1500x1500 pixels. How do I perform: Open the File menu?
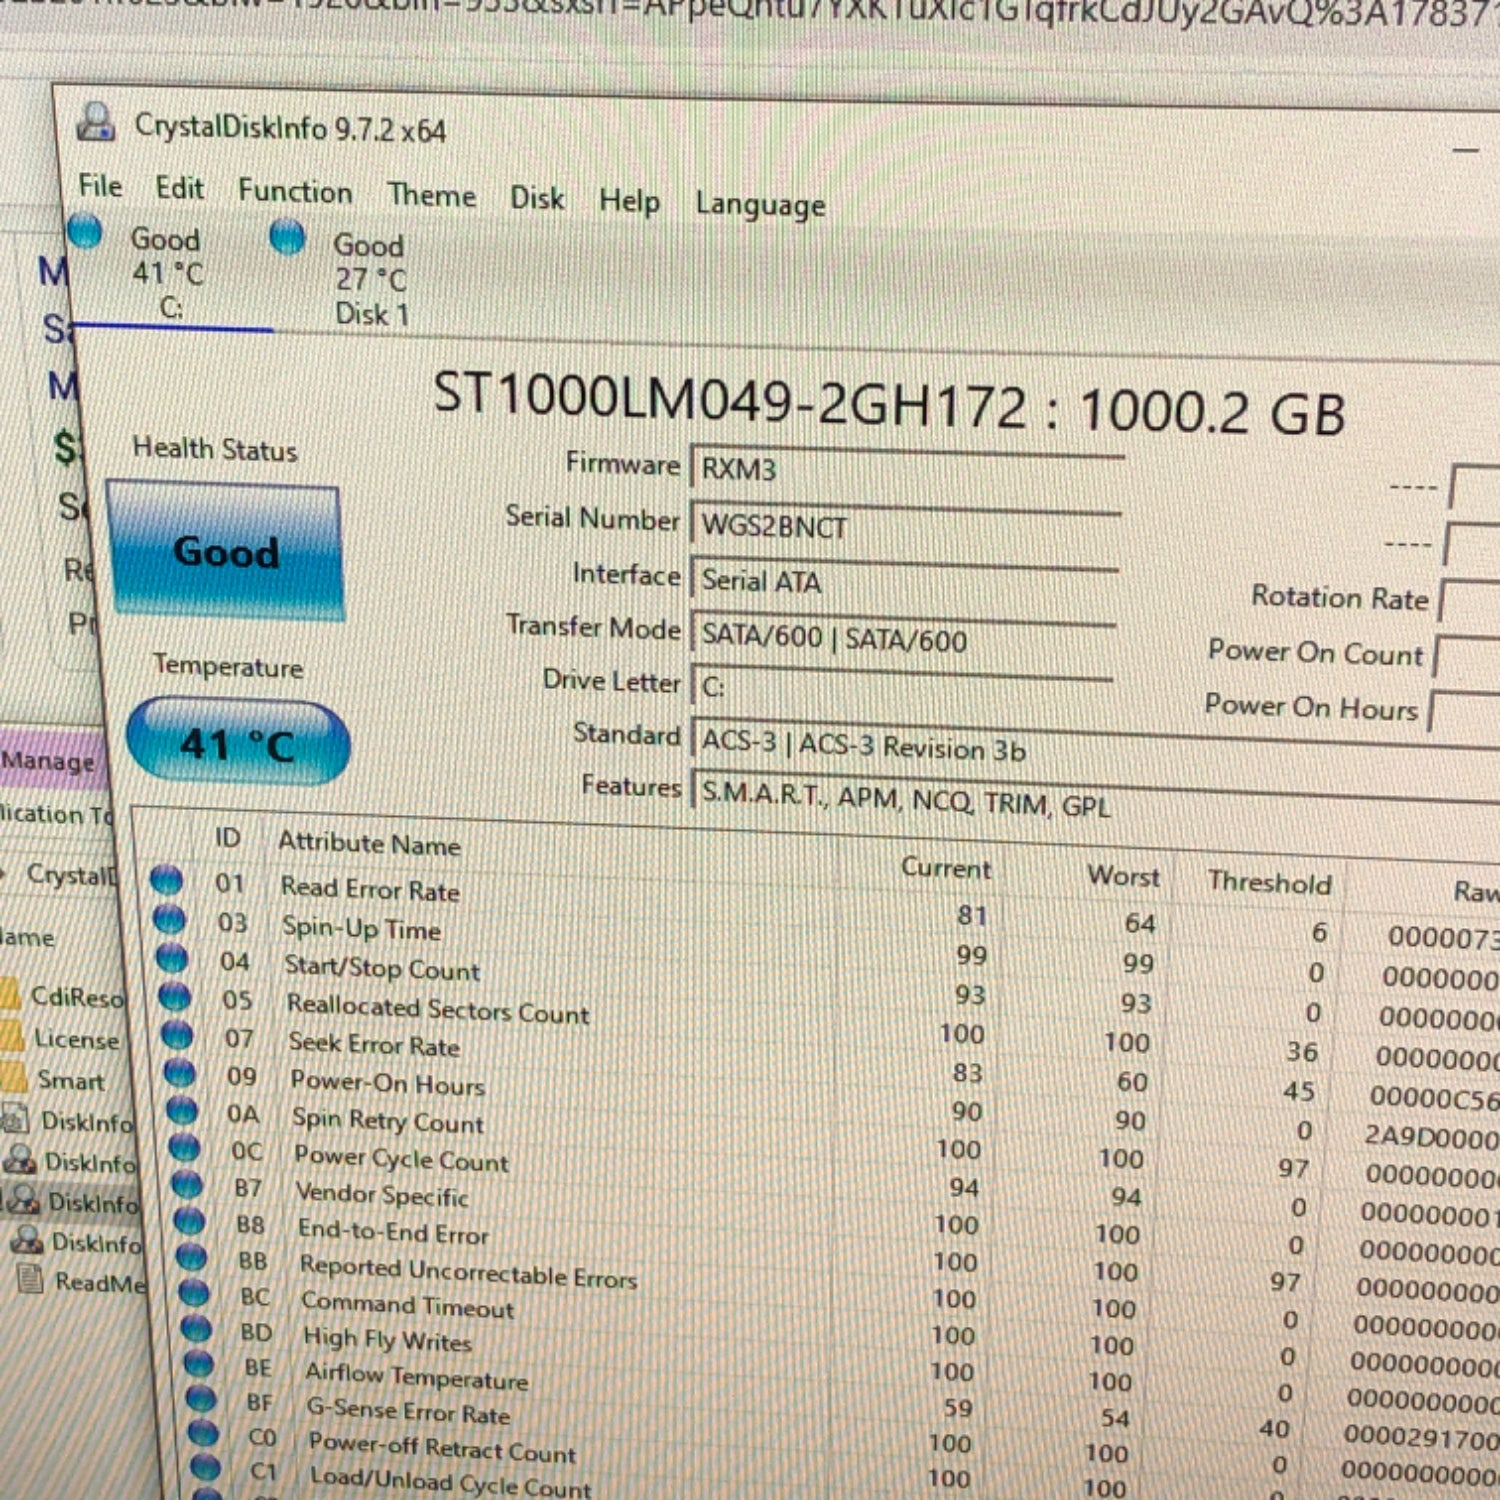pos(100,186)
